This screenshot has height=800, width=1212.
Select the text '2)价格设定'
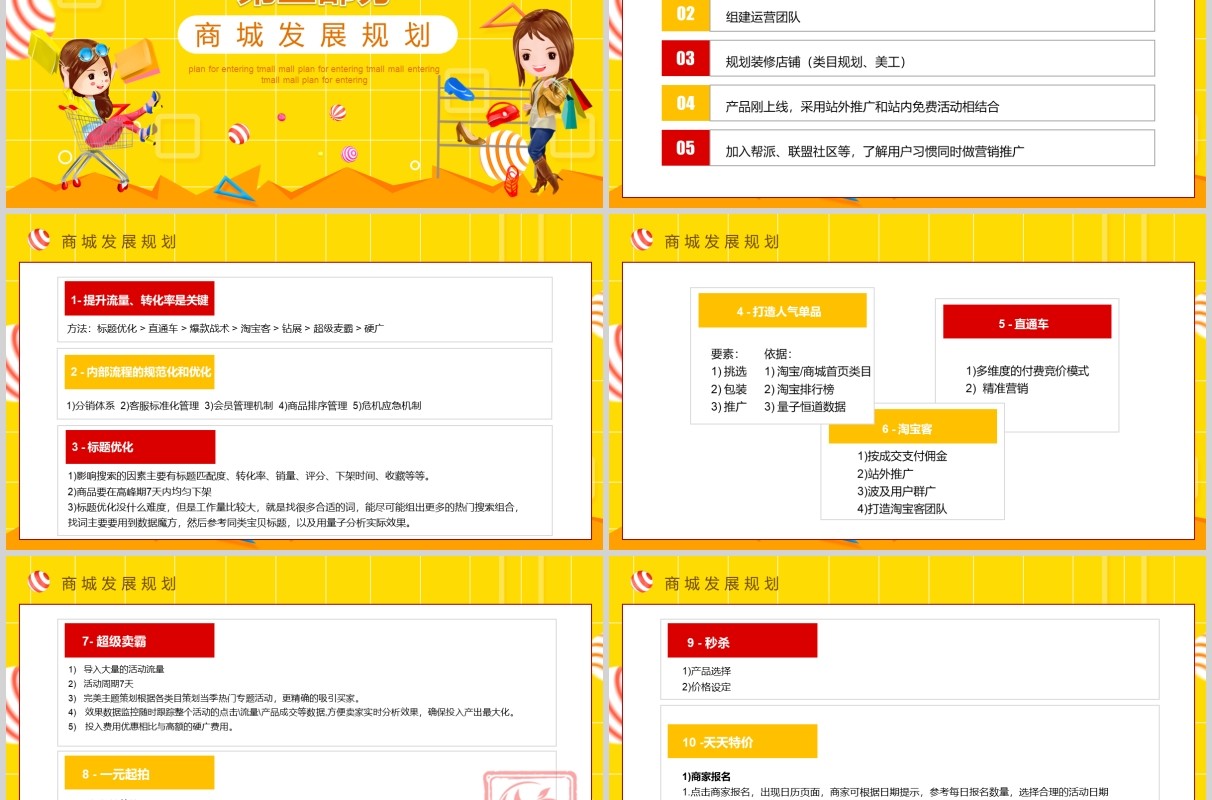tap(707, 687)
